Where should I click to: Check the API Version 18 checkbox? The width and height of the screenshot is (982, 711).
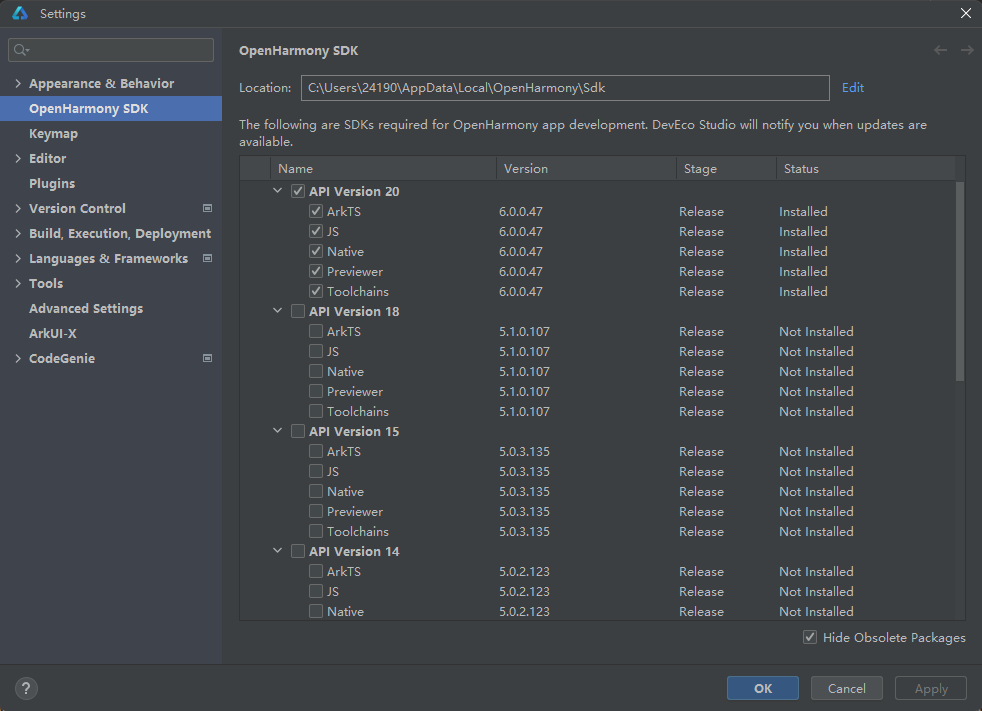[298, 311]
